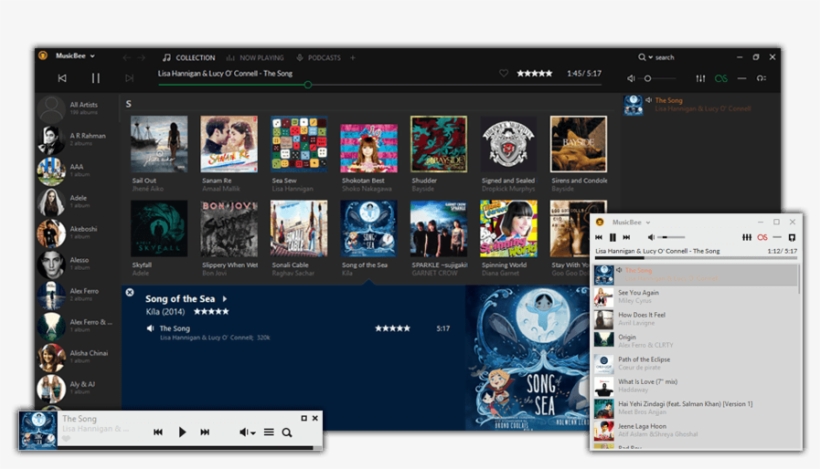820x469 pixels.
Task: Select Alesso in the artist list
Action: point(77,264)
